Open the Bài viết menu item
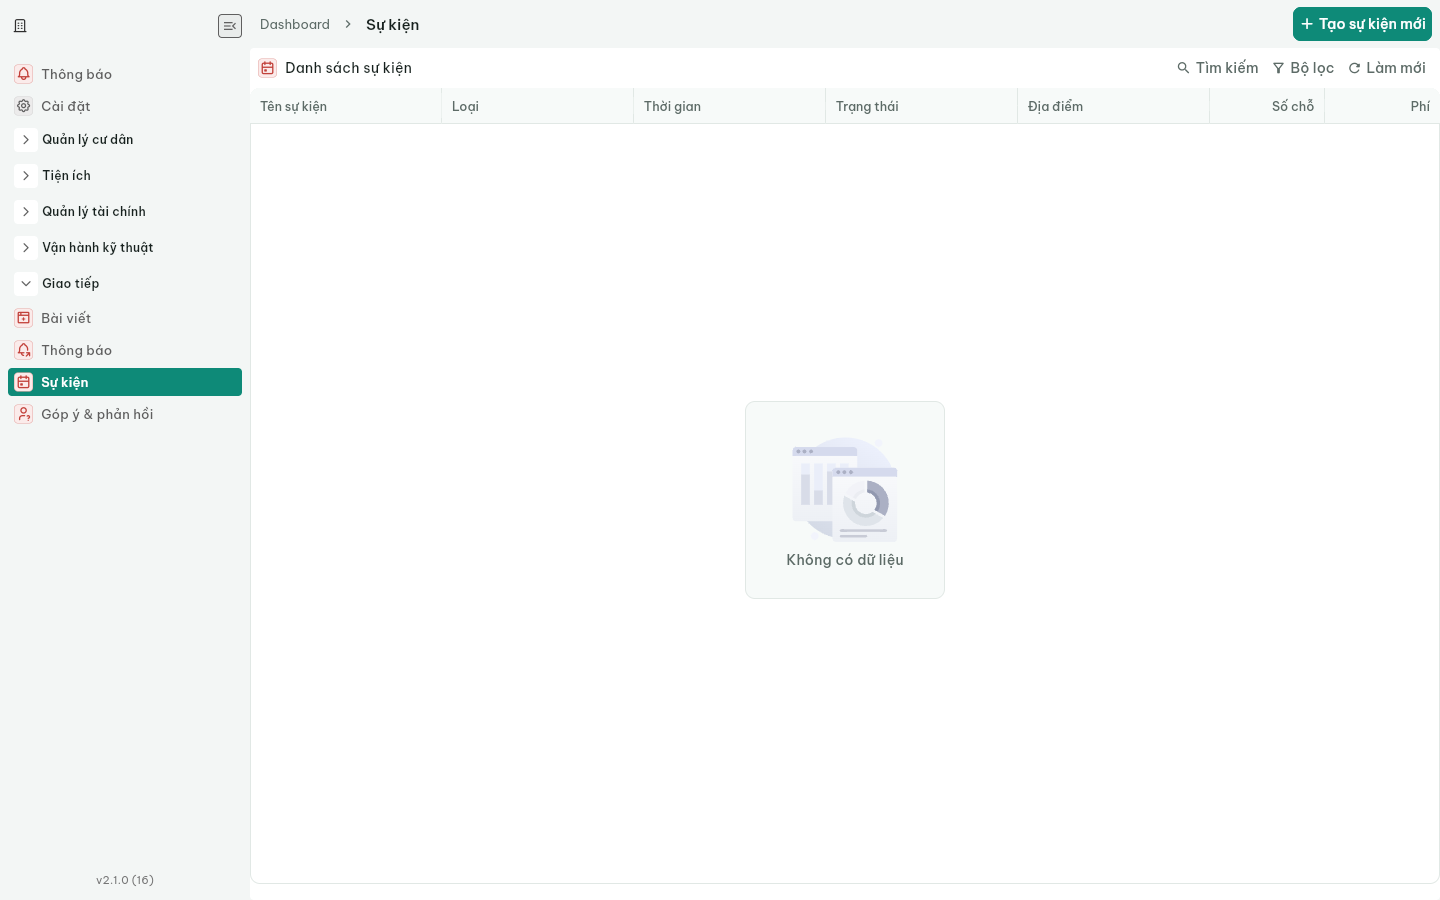This screenshot has width=1440, height=900. 125,318
